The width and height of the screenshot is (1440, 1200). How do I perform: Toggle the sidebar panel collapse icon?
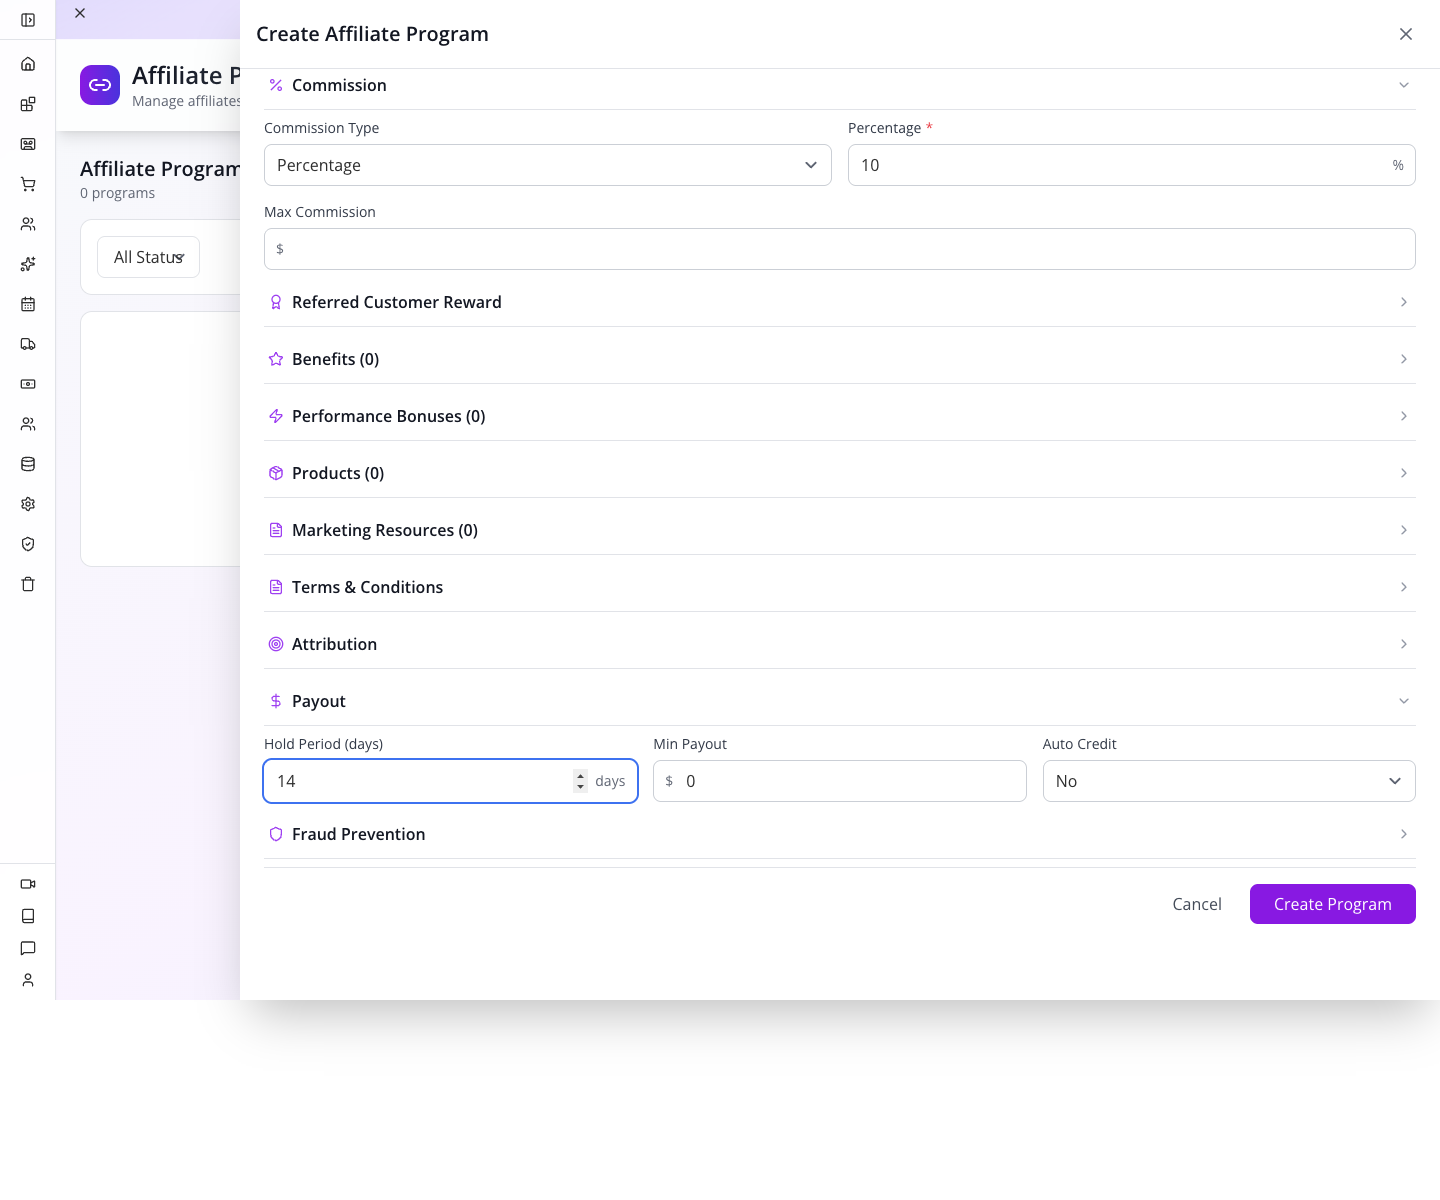click(x=28, y=20)
